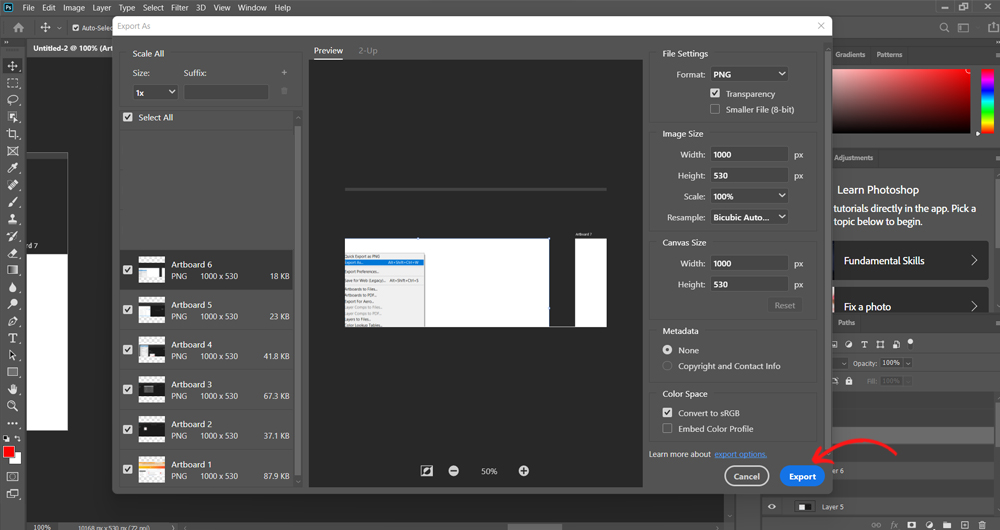Open the Filter menu in menu bar
This screenshot has width=1000, height=530.
pos(179,7)
